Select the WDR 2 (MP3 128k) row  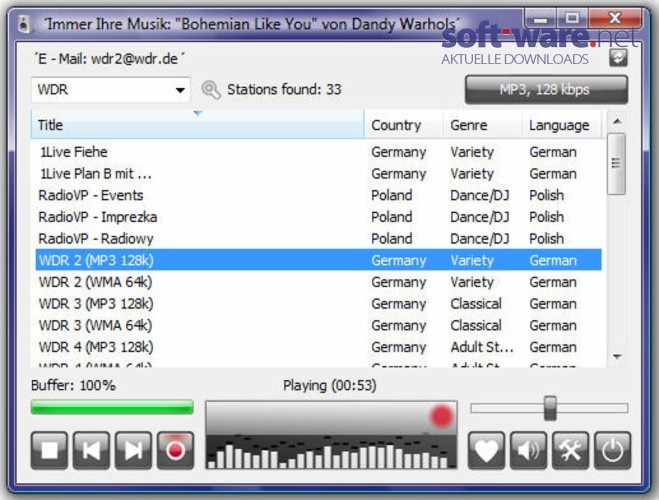319,260
